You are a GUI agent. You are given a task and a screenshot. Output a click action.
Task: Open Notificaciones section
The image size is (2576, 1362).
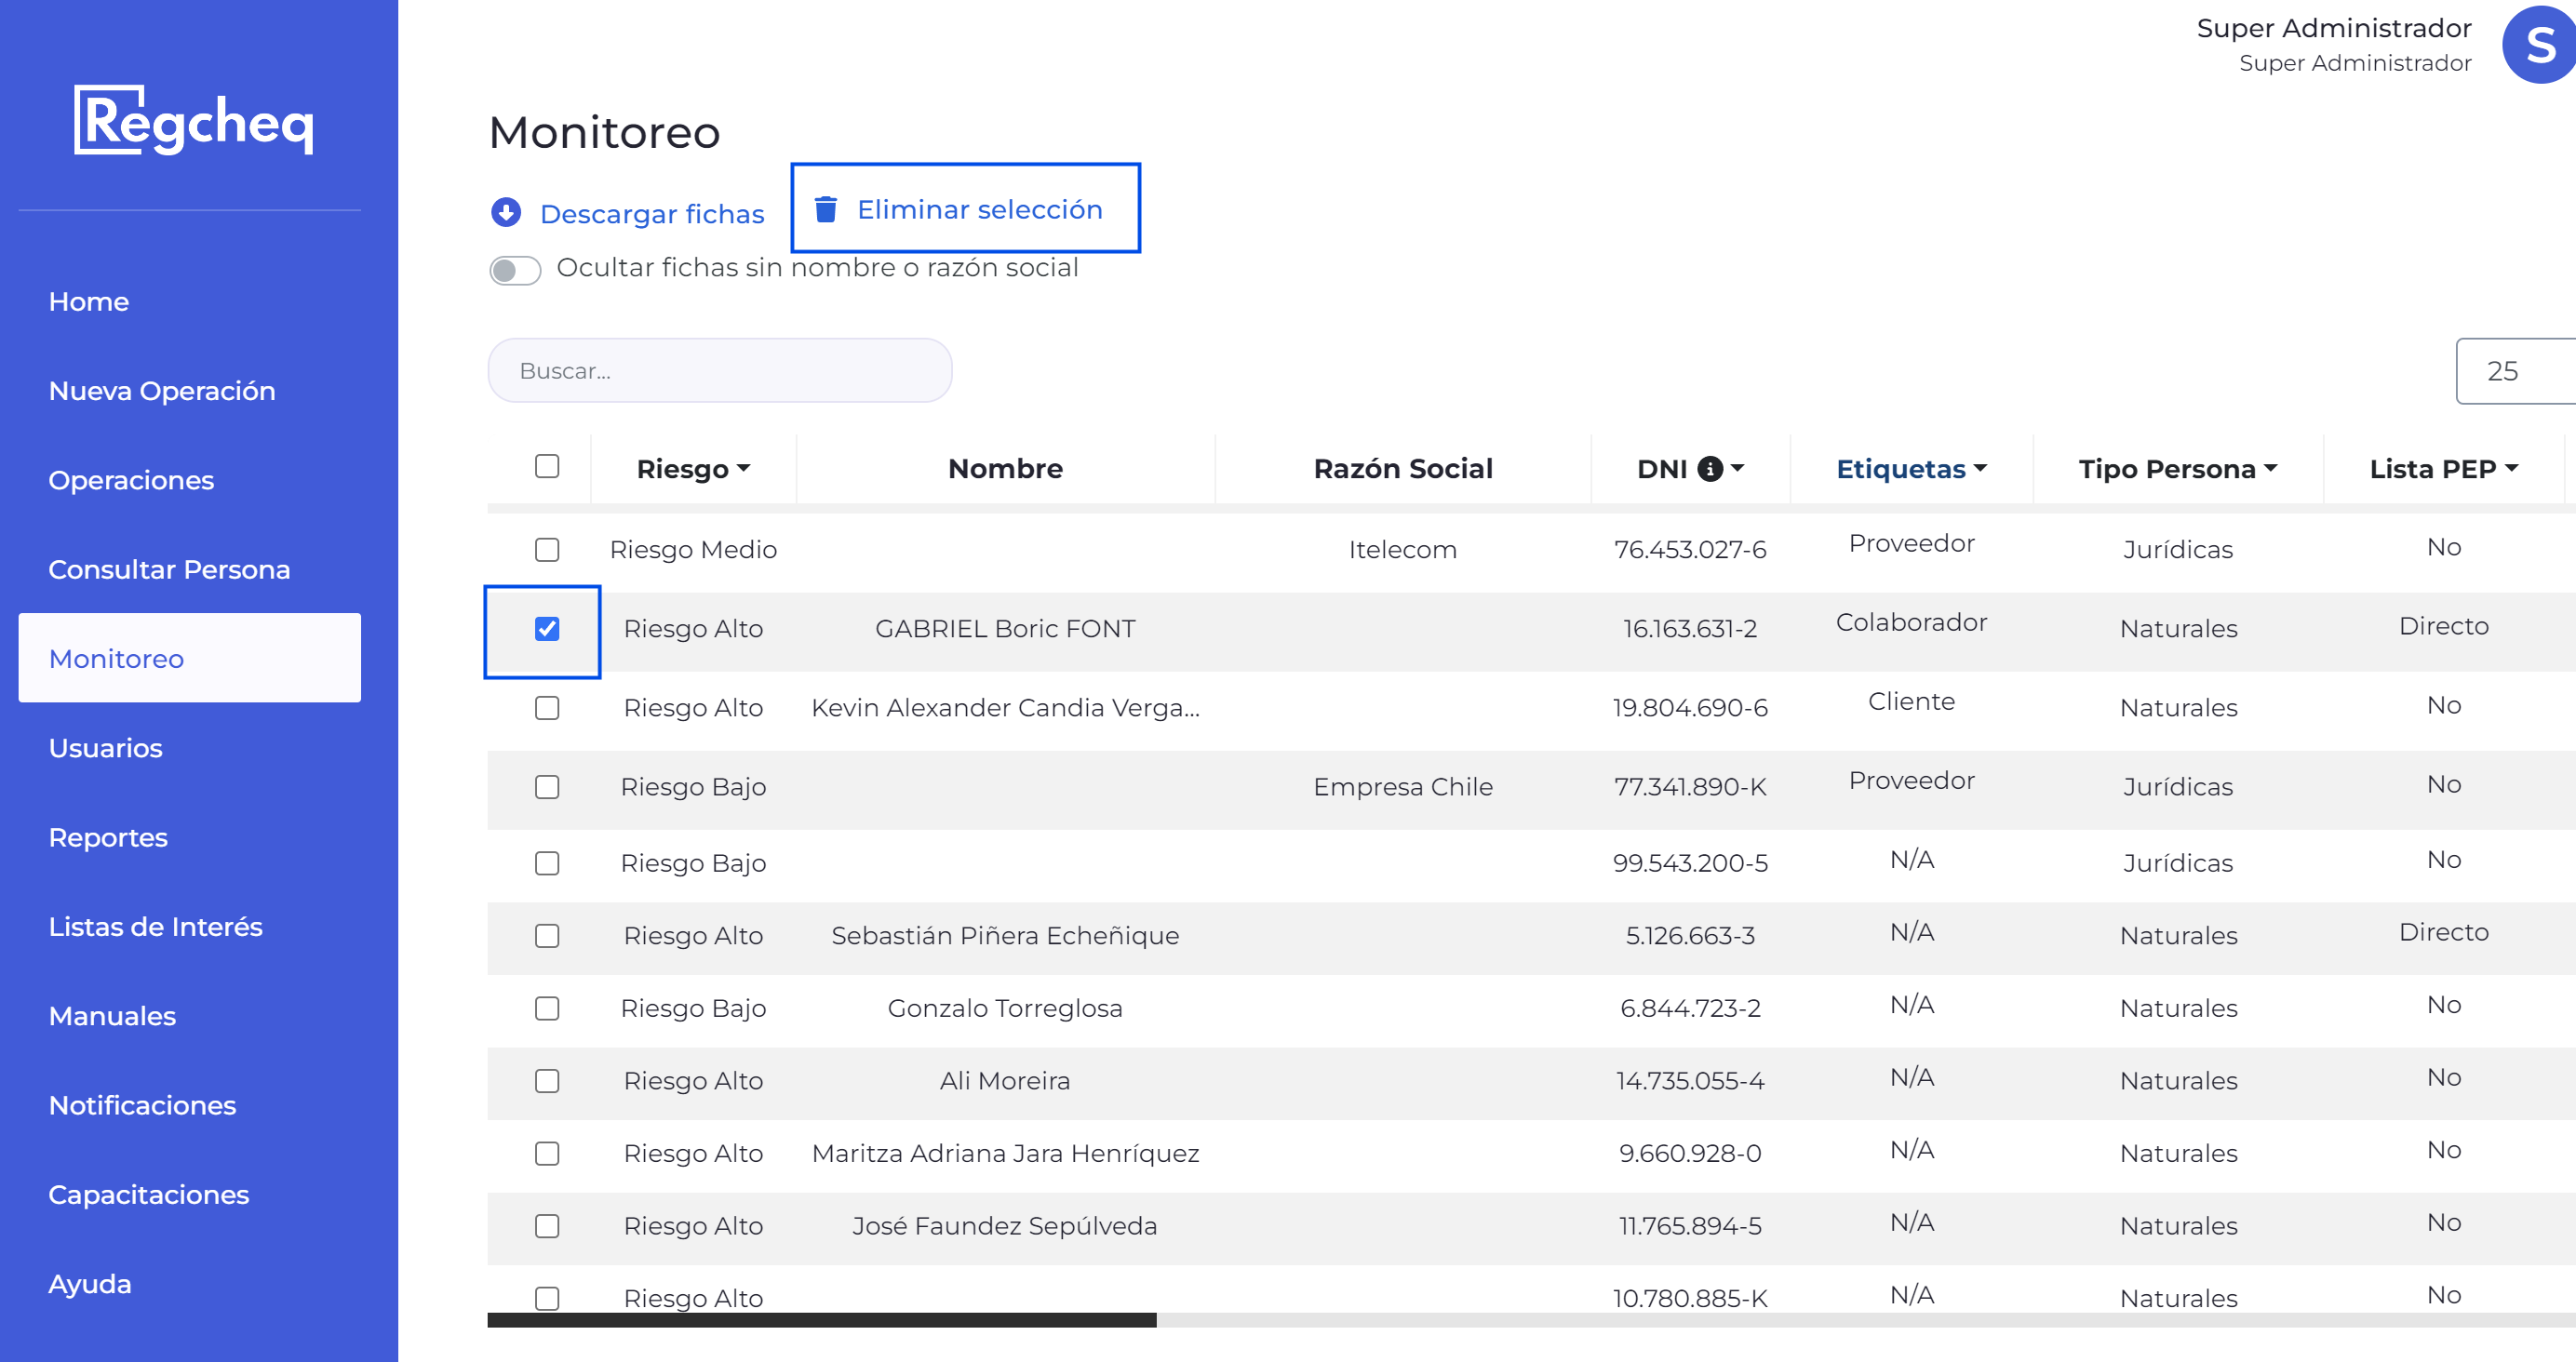tap(142, 1105)
